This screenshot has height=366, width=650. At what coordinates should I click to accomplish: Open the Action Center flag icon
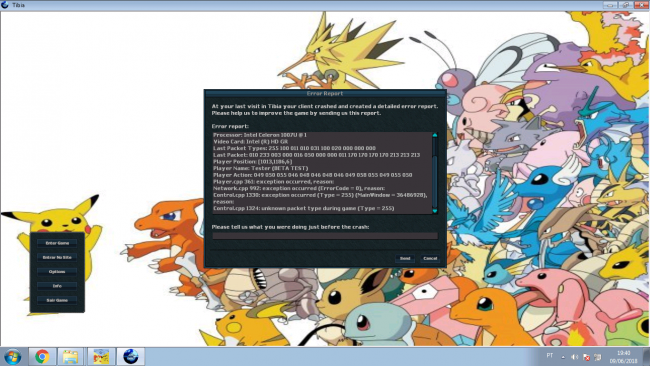pos(587,357)
